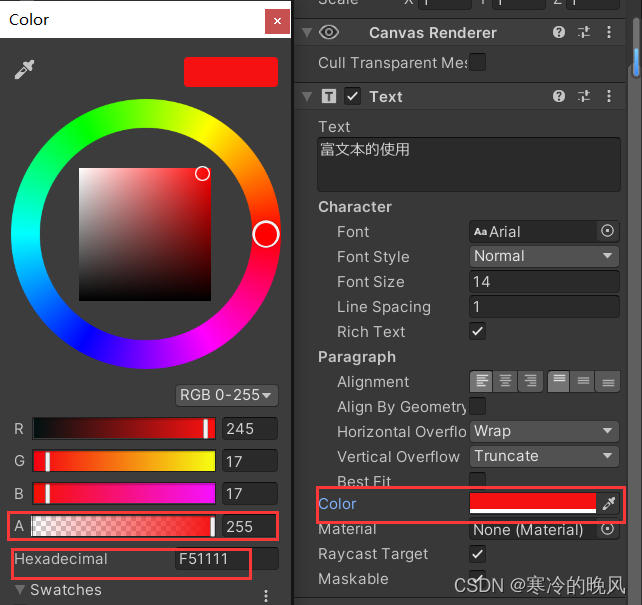The height and width of the screenshot is (605, 642).
Task: Click the Canvas Renderer eye component icon
Action: [x=329, y=32]
